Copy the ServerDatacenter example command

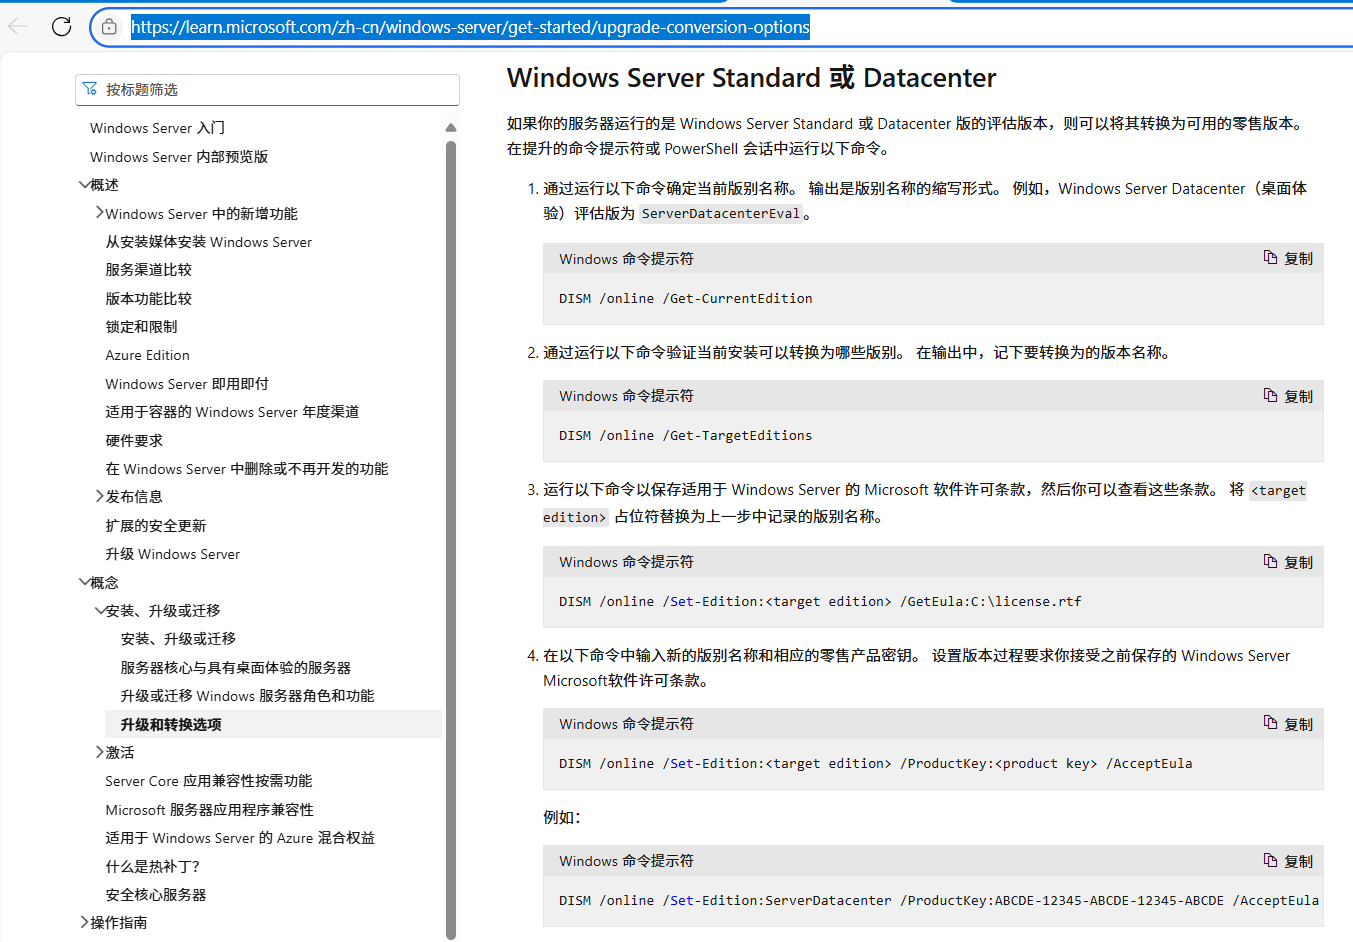(1288, 861)
